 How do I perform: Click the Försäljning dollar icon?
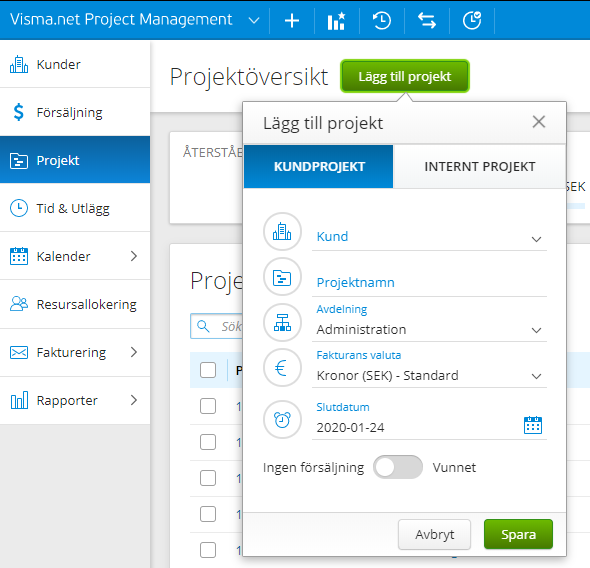[18, 112]
